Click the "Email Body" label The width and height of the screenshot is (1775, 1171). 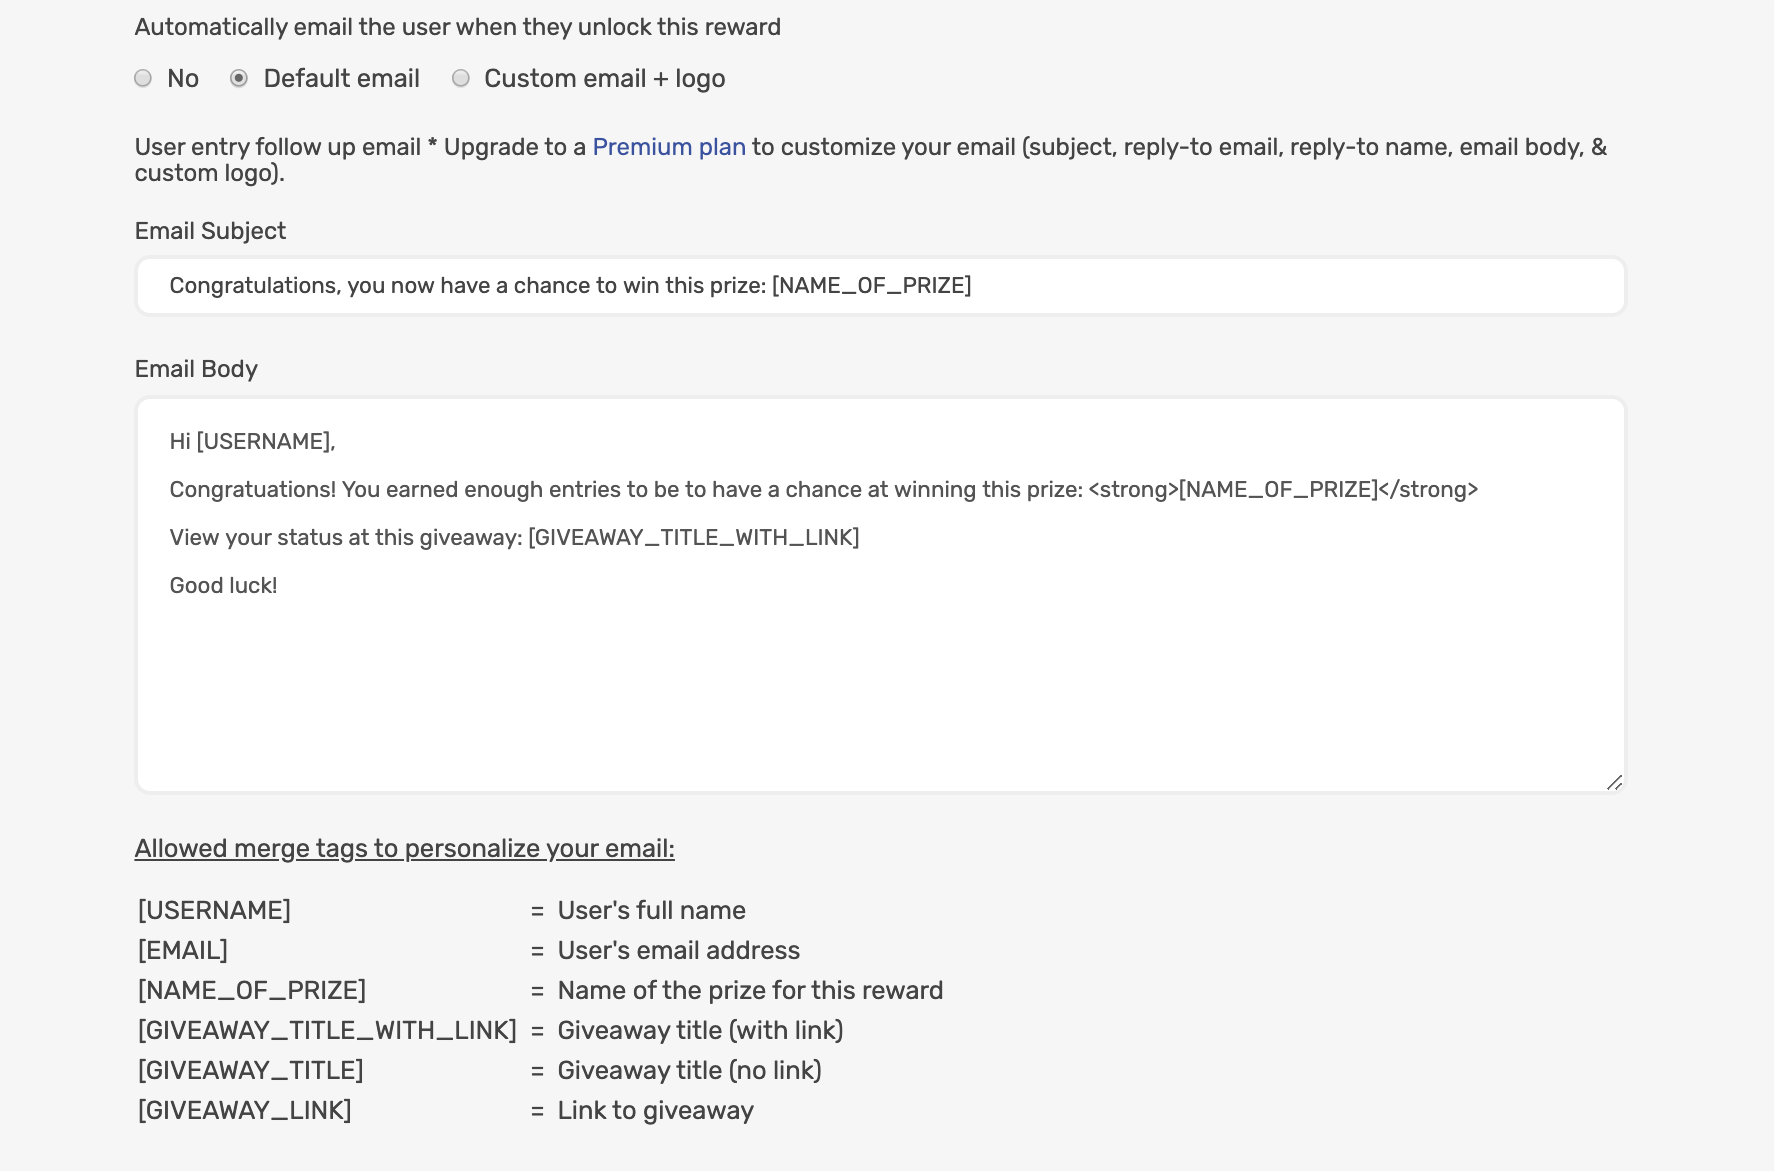[196, 369]
